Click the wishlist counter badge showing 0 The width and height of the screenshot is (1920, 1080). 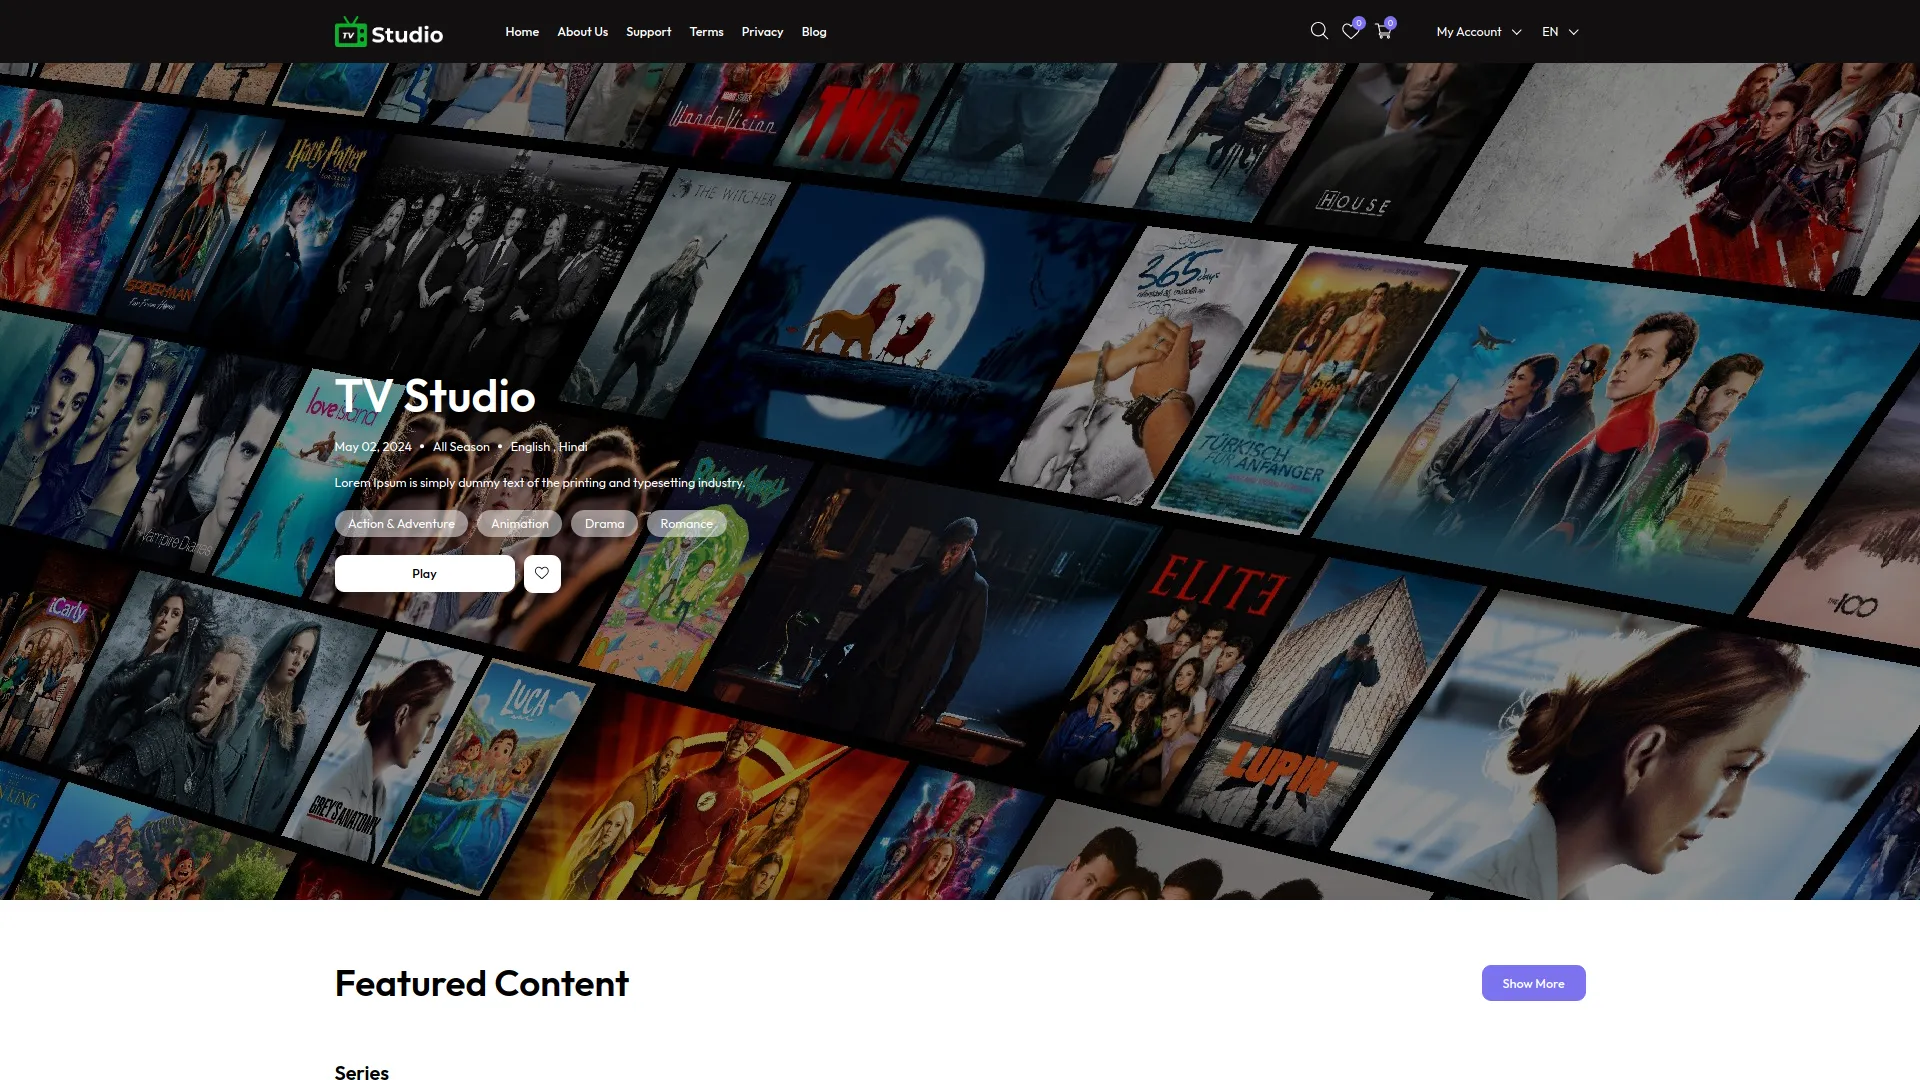pyautogui.click(x=1359, y=22)
